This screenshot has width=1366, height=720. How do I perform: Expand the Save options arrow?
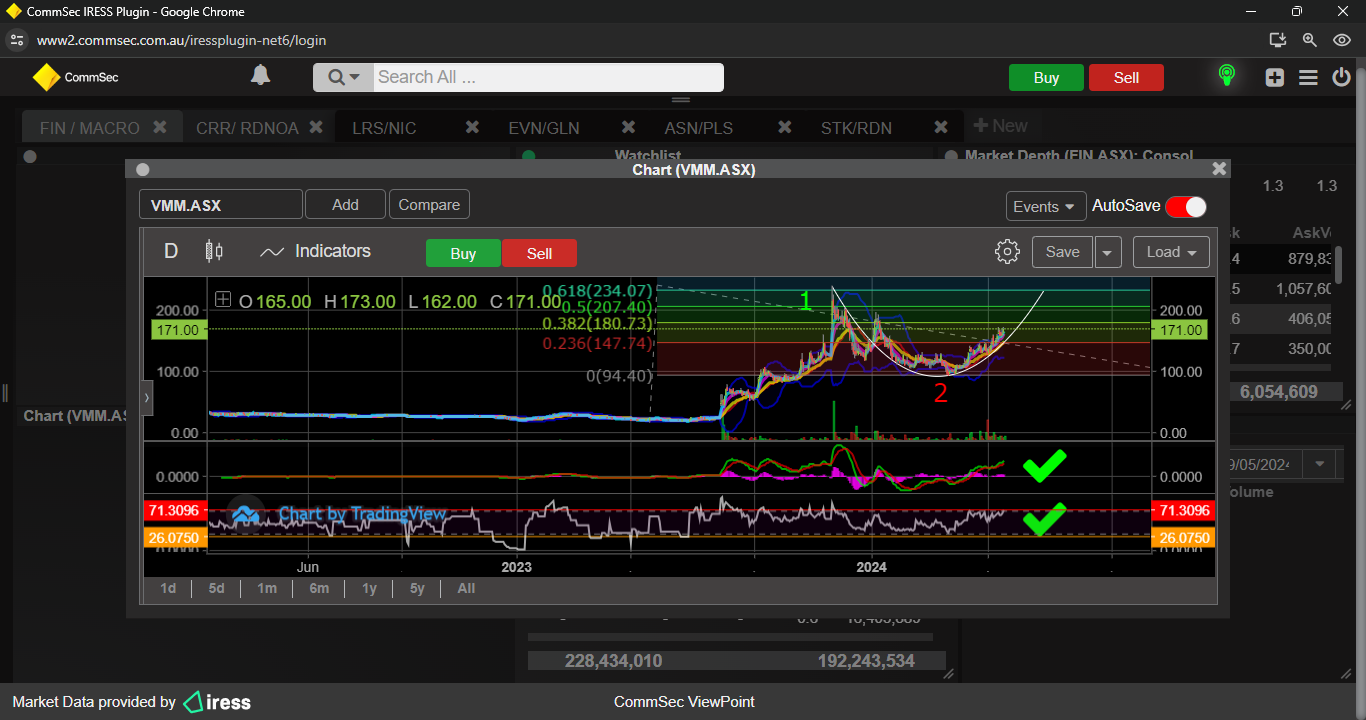pyautogui.click(x=1107, y=252)
